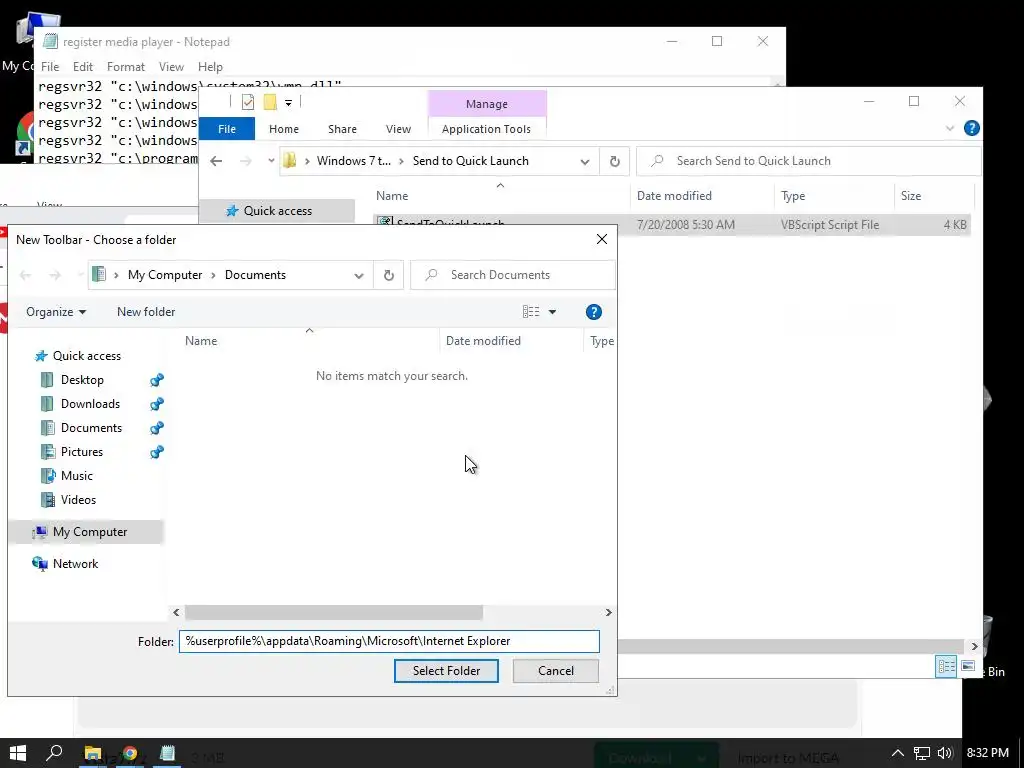
Task: Close the New Toolbar dialog
Action: tap(601, 240)
